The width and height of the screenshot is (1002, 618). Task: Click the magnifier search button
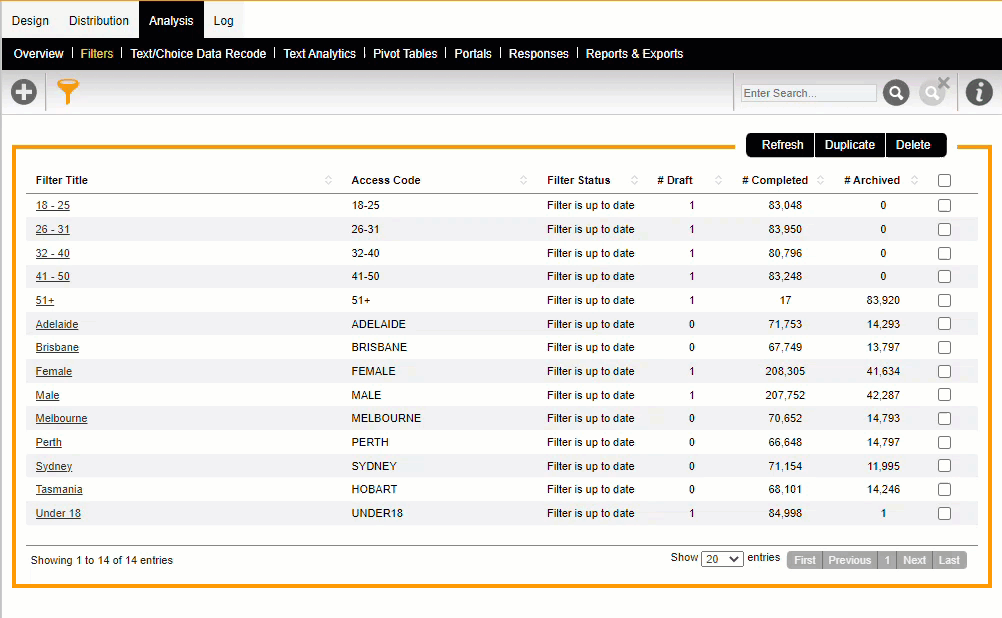click(896, 93)
